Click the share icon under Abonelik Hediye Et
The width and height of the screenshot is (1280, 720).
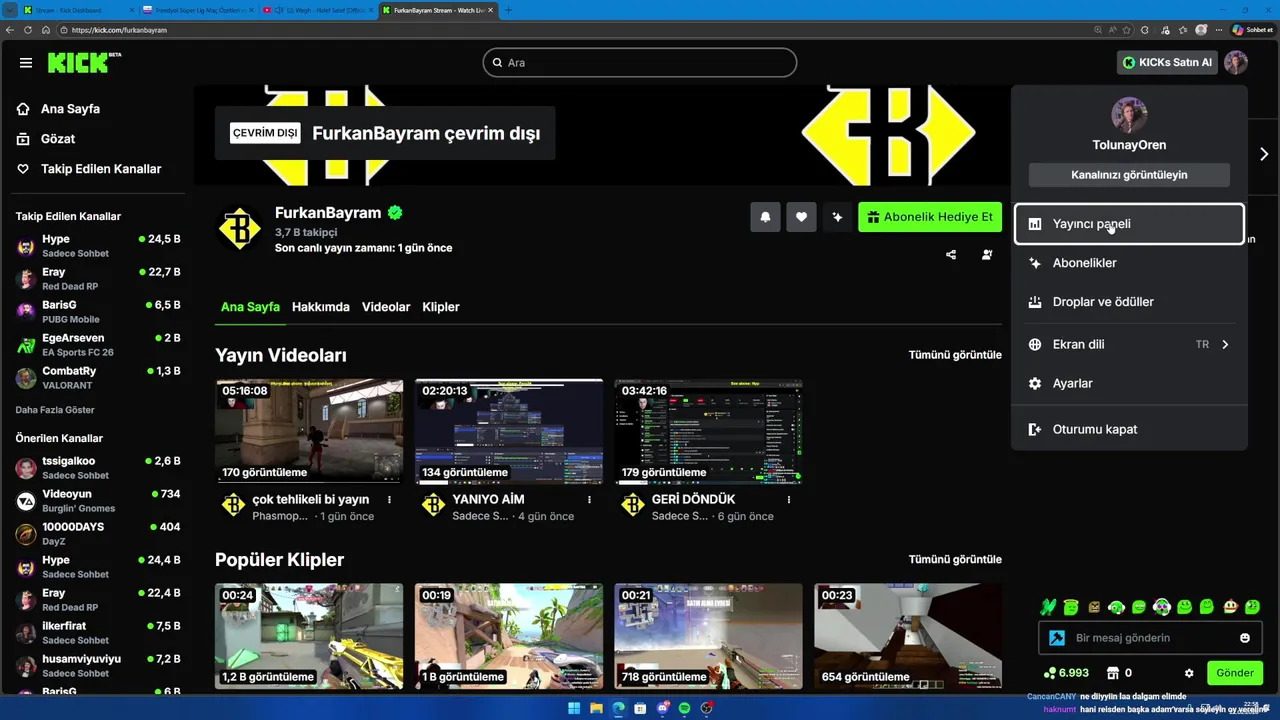tap(951, 255)
